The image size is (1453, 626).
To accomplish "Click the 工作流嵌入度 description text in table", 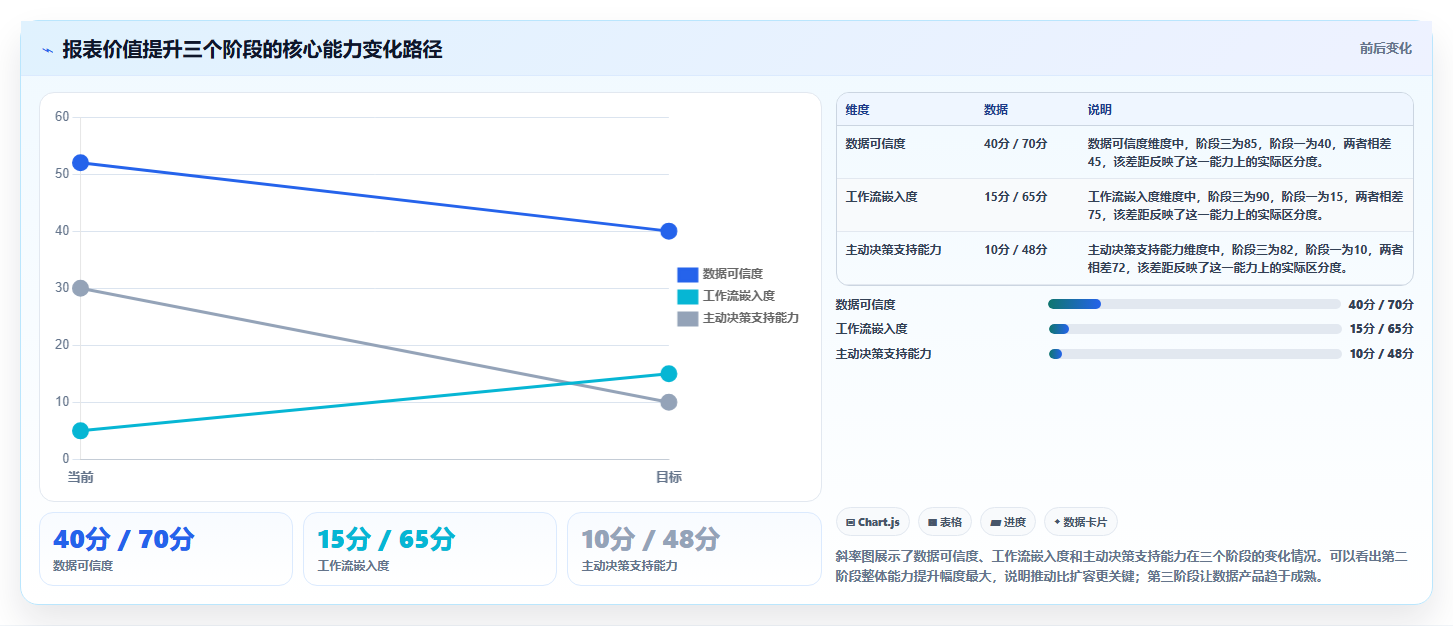I will 1245,205.
